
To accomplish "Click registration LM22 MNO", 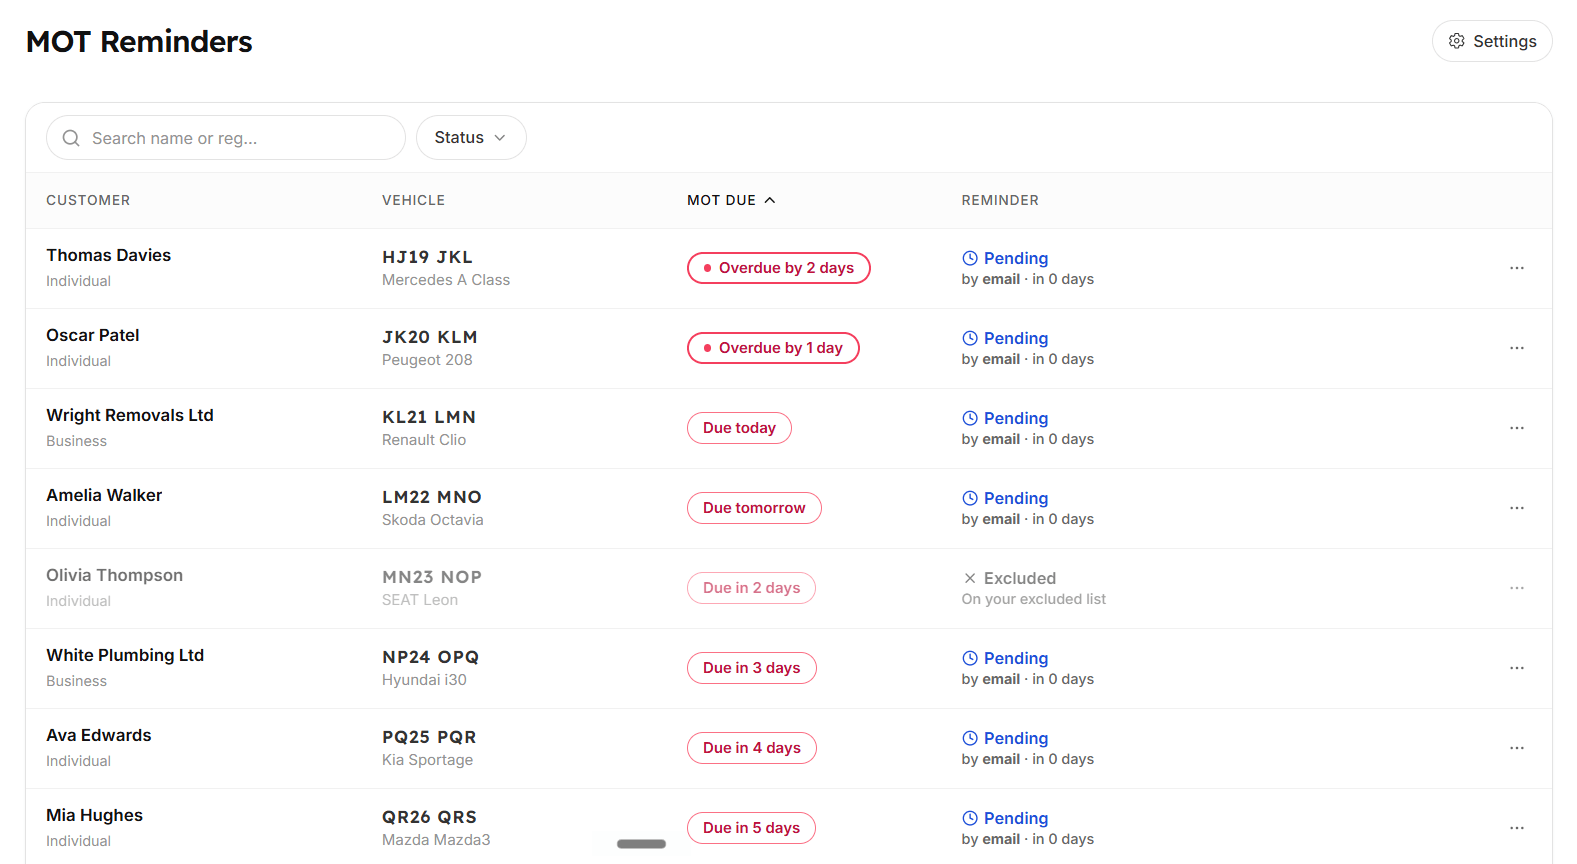I will point(432,497).
